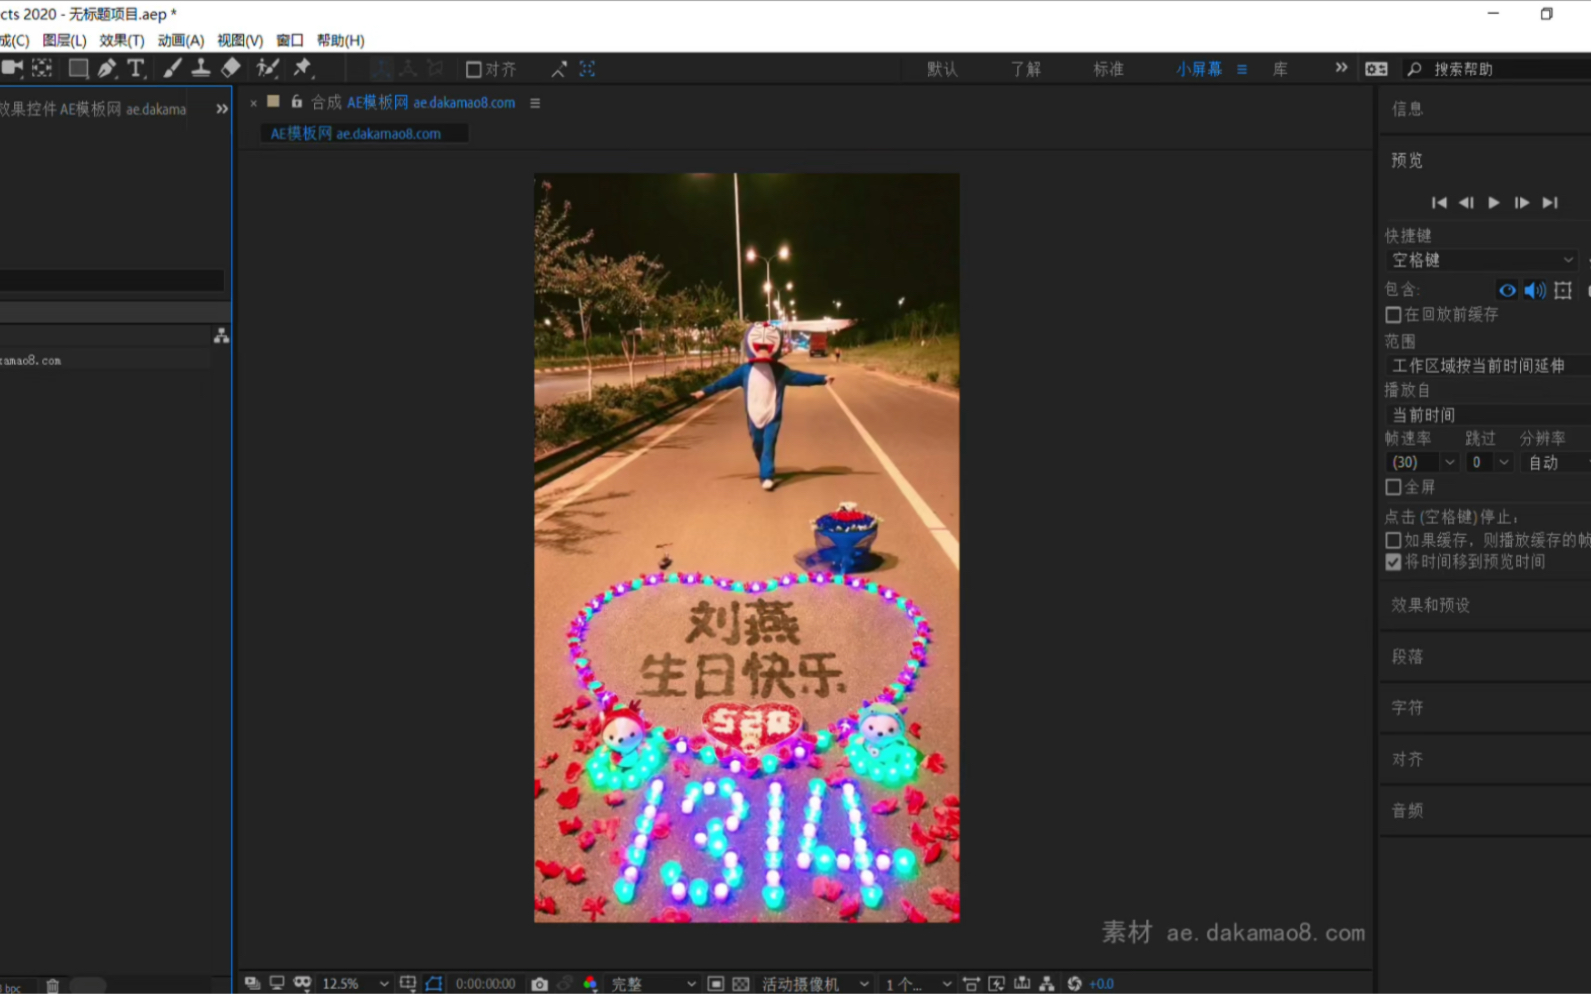Open the 活动摄像机 view dropdown
This screenshot has width=1591, height=994.
tap(815, 984)
